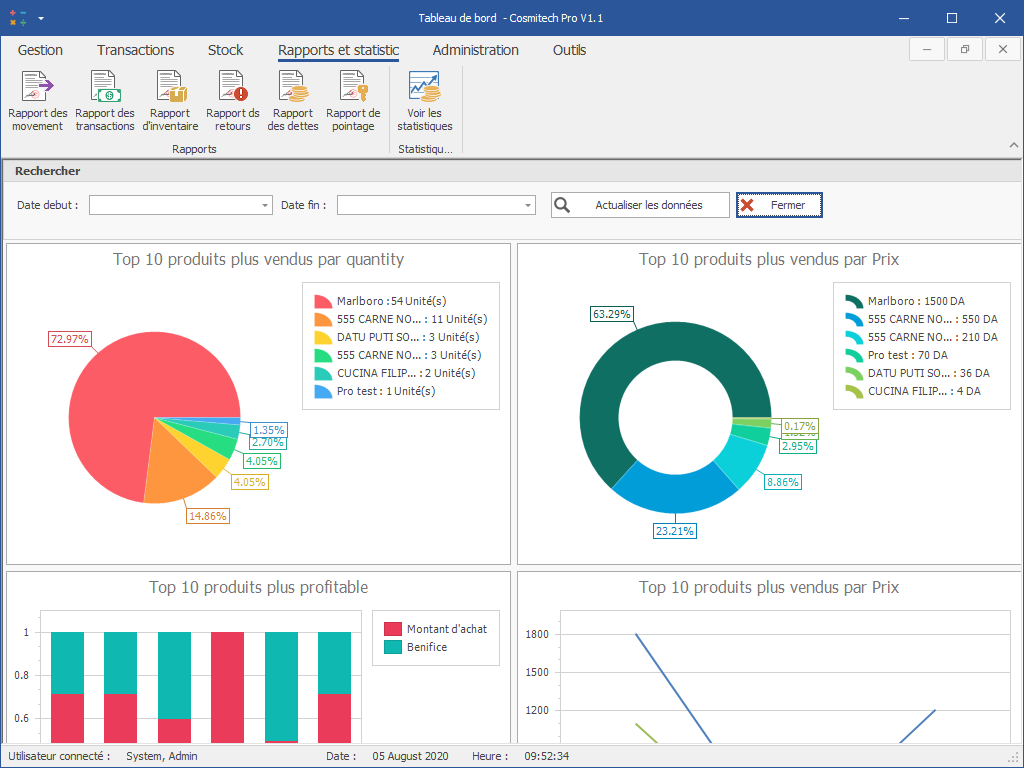
Task: Switch to the Stock tab
Action: coord(225,50)
